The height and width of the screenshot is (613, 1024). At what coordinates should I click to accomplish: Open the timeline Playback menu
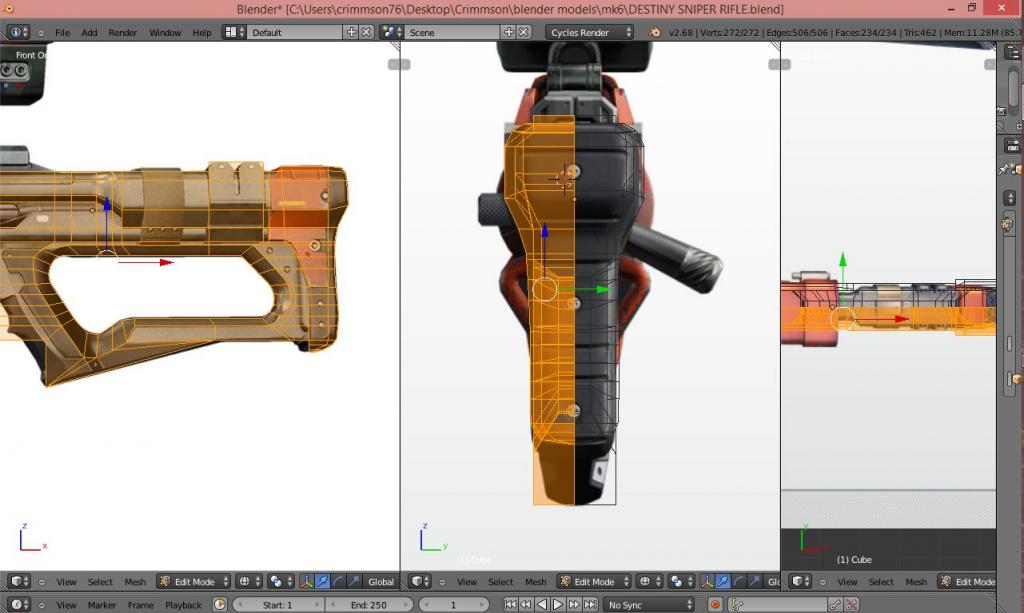click(184, 605)
